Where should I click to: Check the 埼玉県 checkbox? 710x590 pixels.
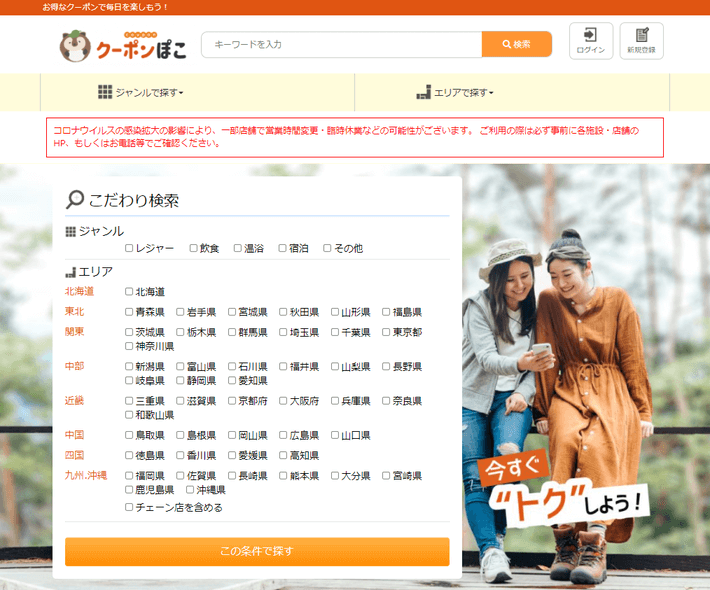tap(283, 332)
